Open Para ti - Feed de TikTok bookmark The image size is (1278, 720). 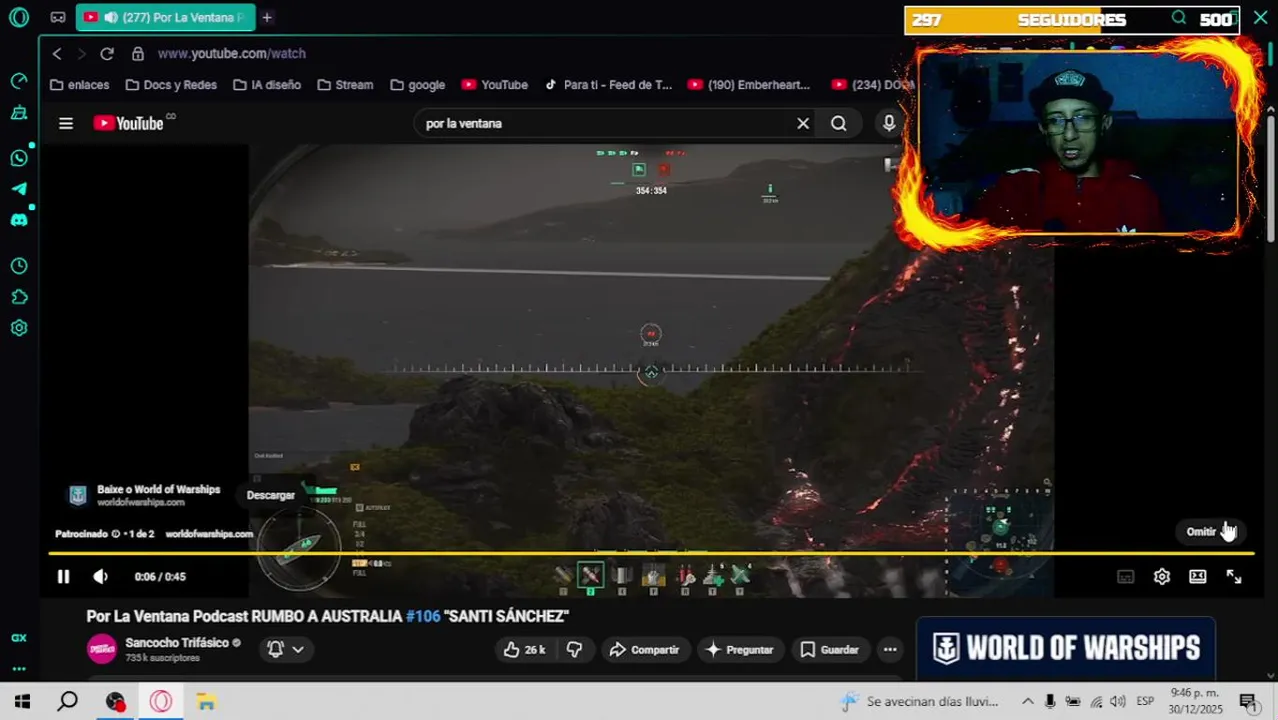point(608,85)
